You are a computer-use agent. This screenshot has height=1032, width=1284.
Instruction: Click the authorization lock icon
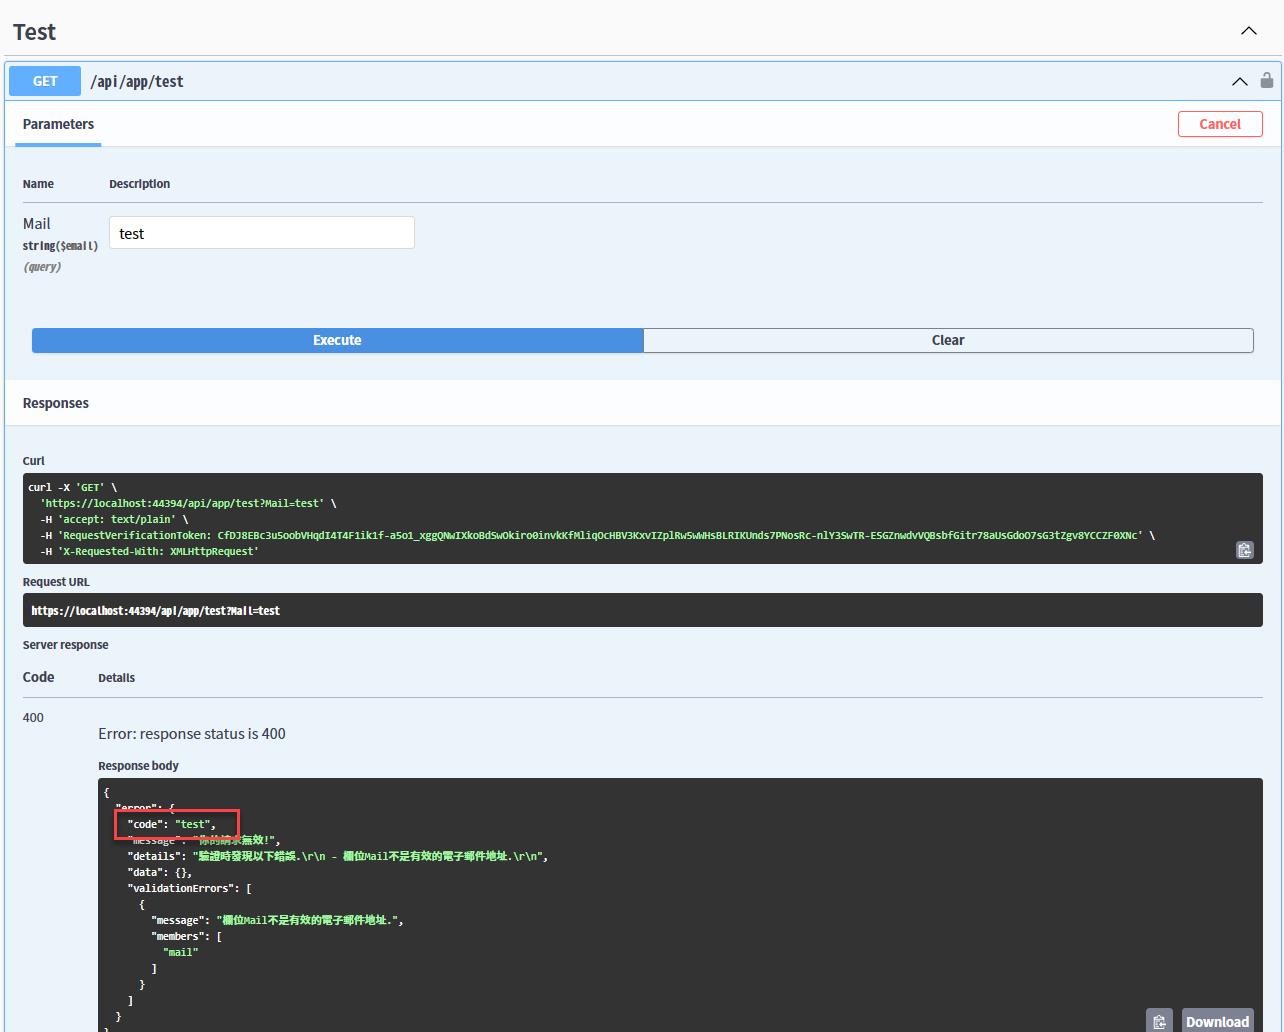pyautogui.click(x=1267, y=81)
